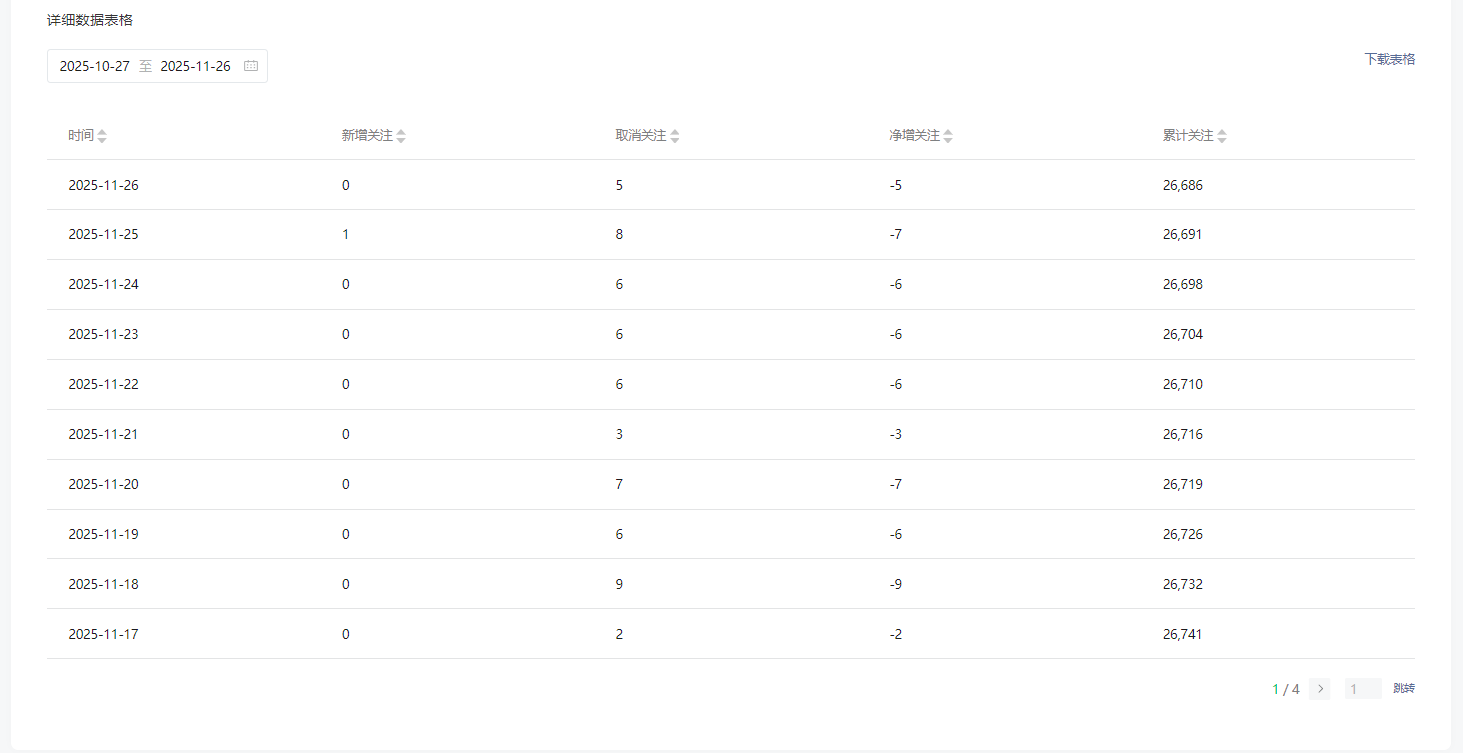The image size is (1463, 753).
Task: Click the 下载表格 link
Action: click(1389, 59)
